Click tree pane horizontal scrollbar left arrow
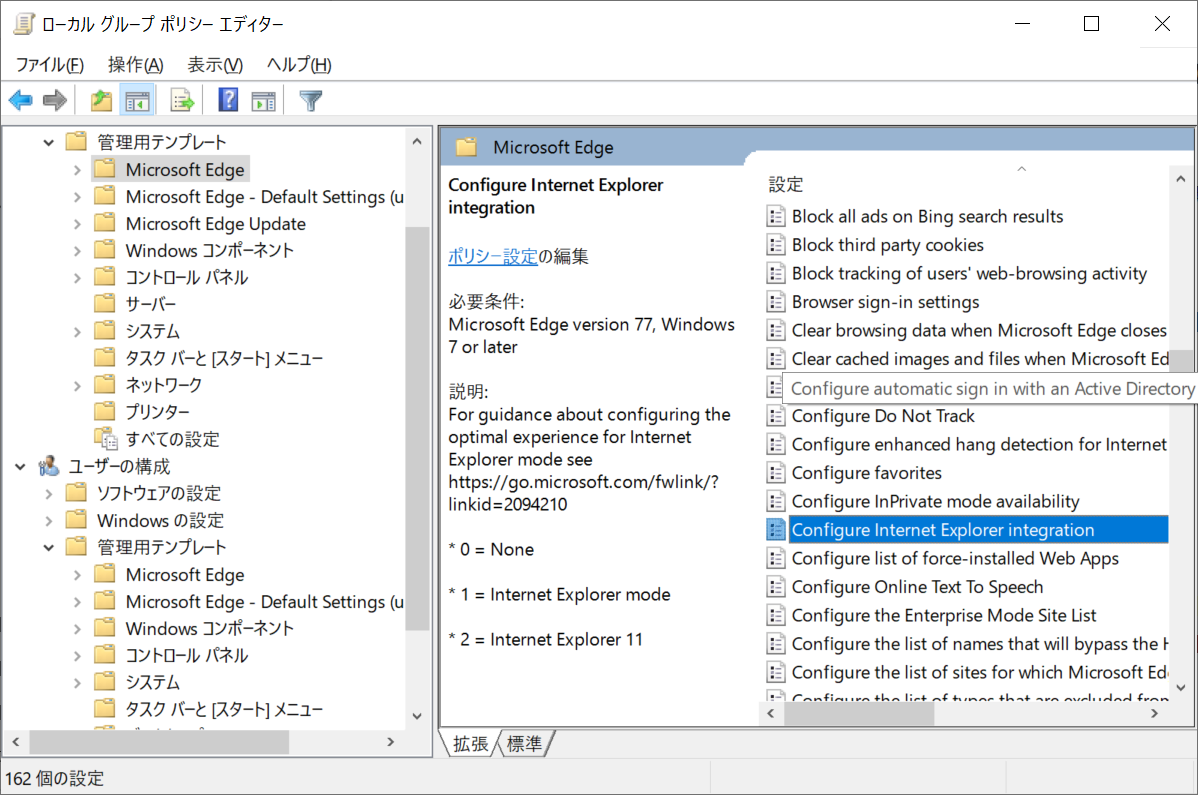Screen dimensions: 1198x795 [x=15, y=742]
